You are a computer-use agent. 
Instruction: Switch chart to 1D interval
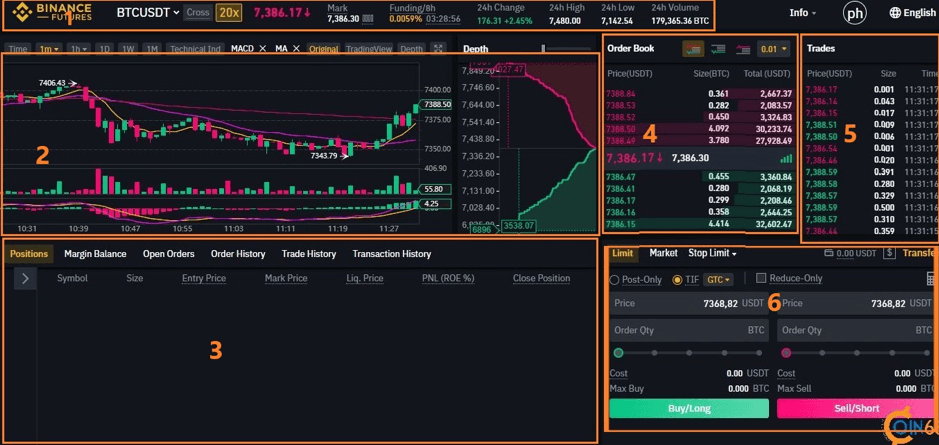pyautogui.click(x=104, y=49)
